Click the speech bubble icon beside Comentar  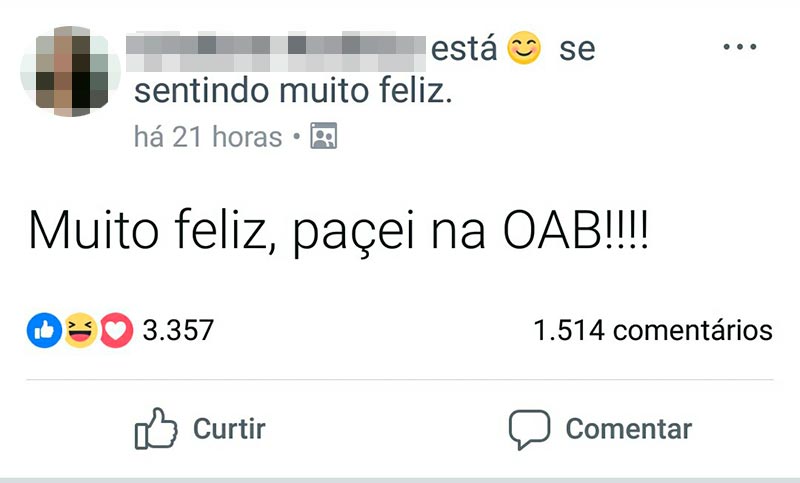(x=529, y=429)
